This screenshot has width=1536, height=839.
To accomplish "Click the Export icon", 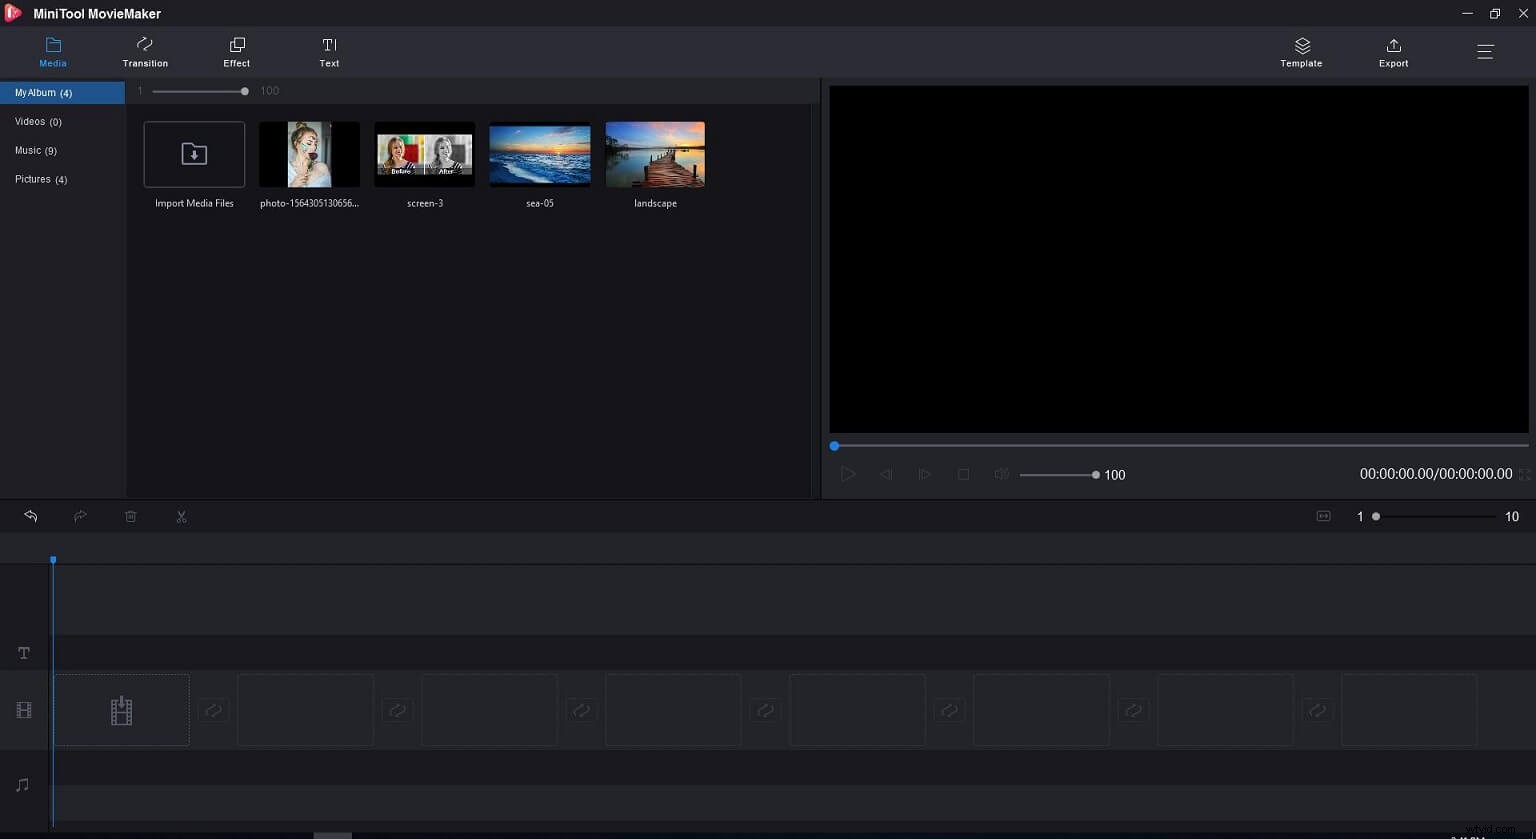I will coord(1393,51).
